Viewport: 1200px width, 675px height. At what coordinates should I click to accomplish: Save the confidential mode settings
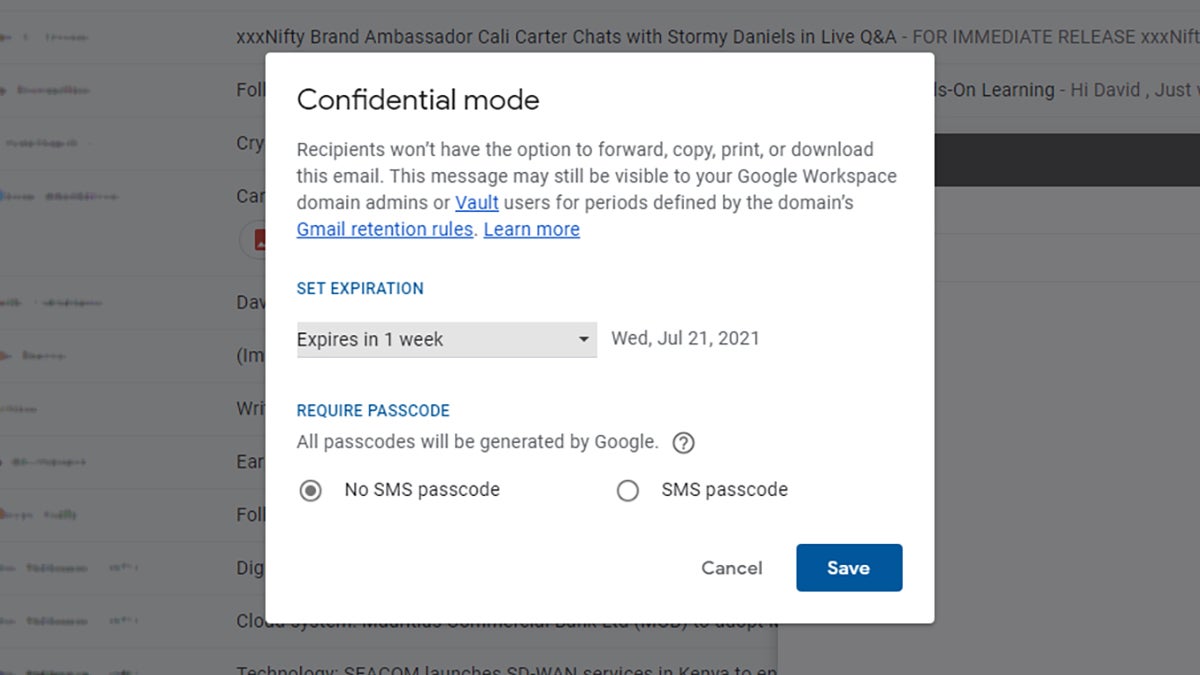click(x=849, y=567)
